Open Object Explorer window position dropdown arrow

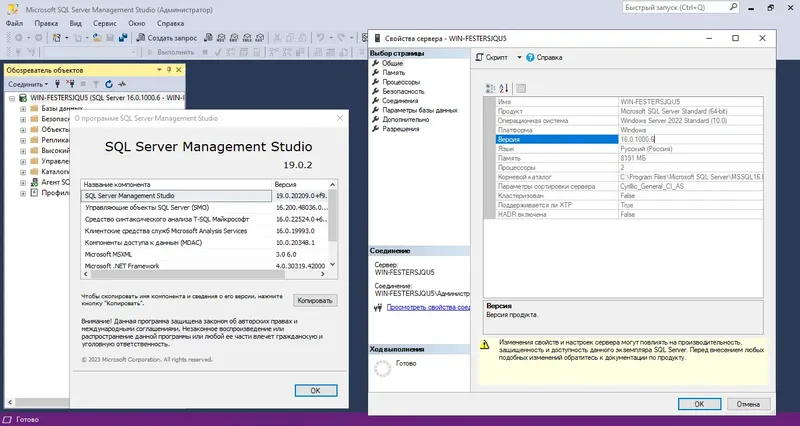(x=159, y=70)
